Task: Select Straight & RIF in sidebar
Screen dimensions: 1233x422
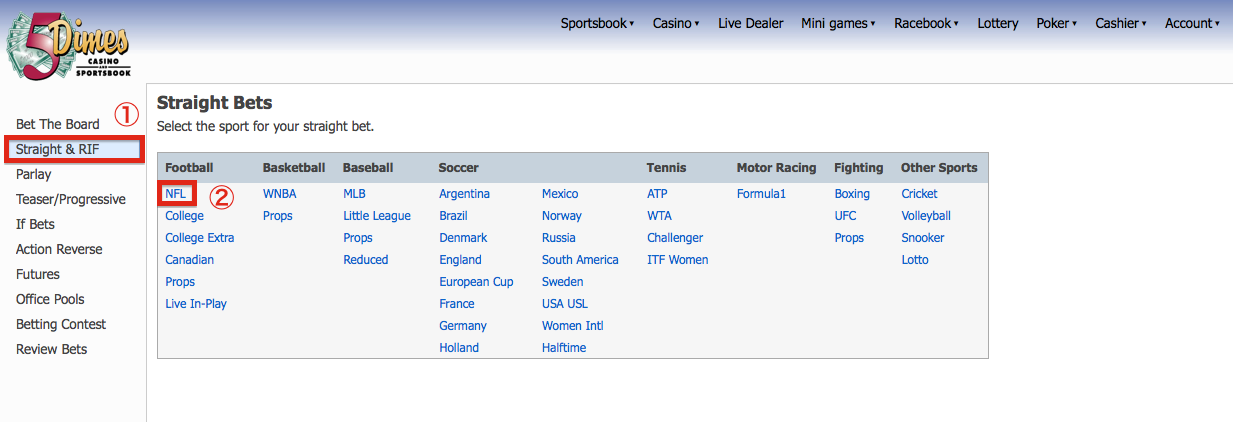Action: (x=76, y=150)
